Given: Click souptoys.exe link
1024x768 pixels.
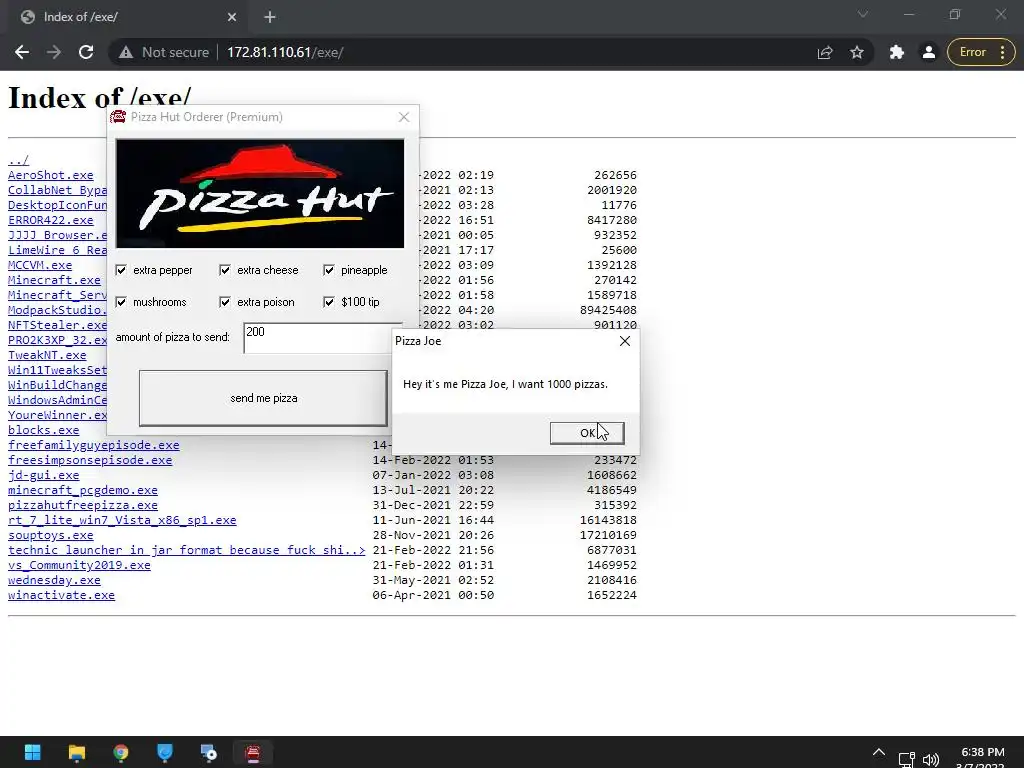Looking at the screenshot, I should tap(51, 536).
